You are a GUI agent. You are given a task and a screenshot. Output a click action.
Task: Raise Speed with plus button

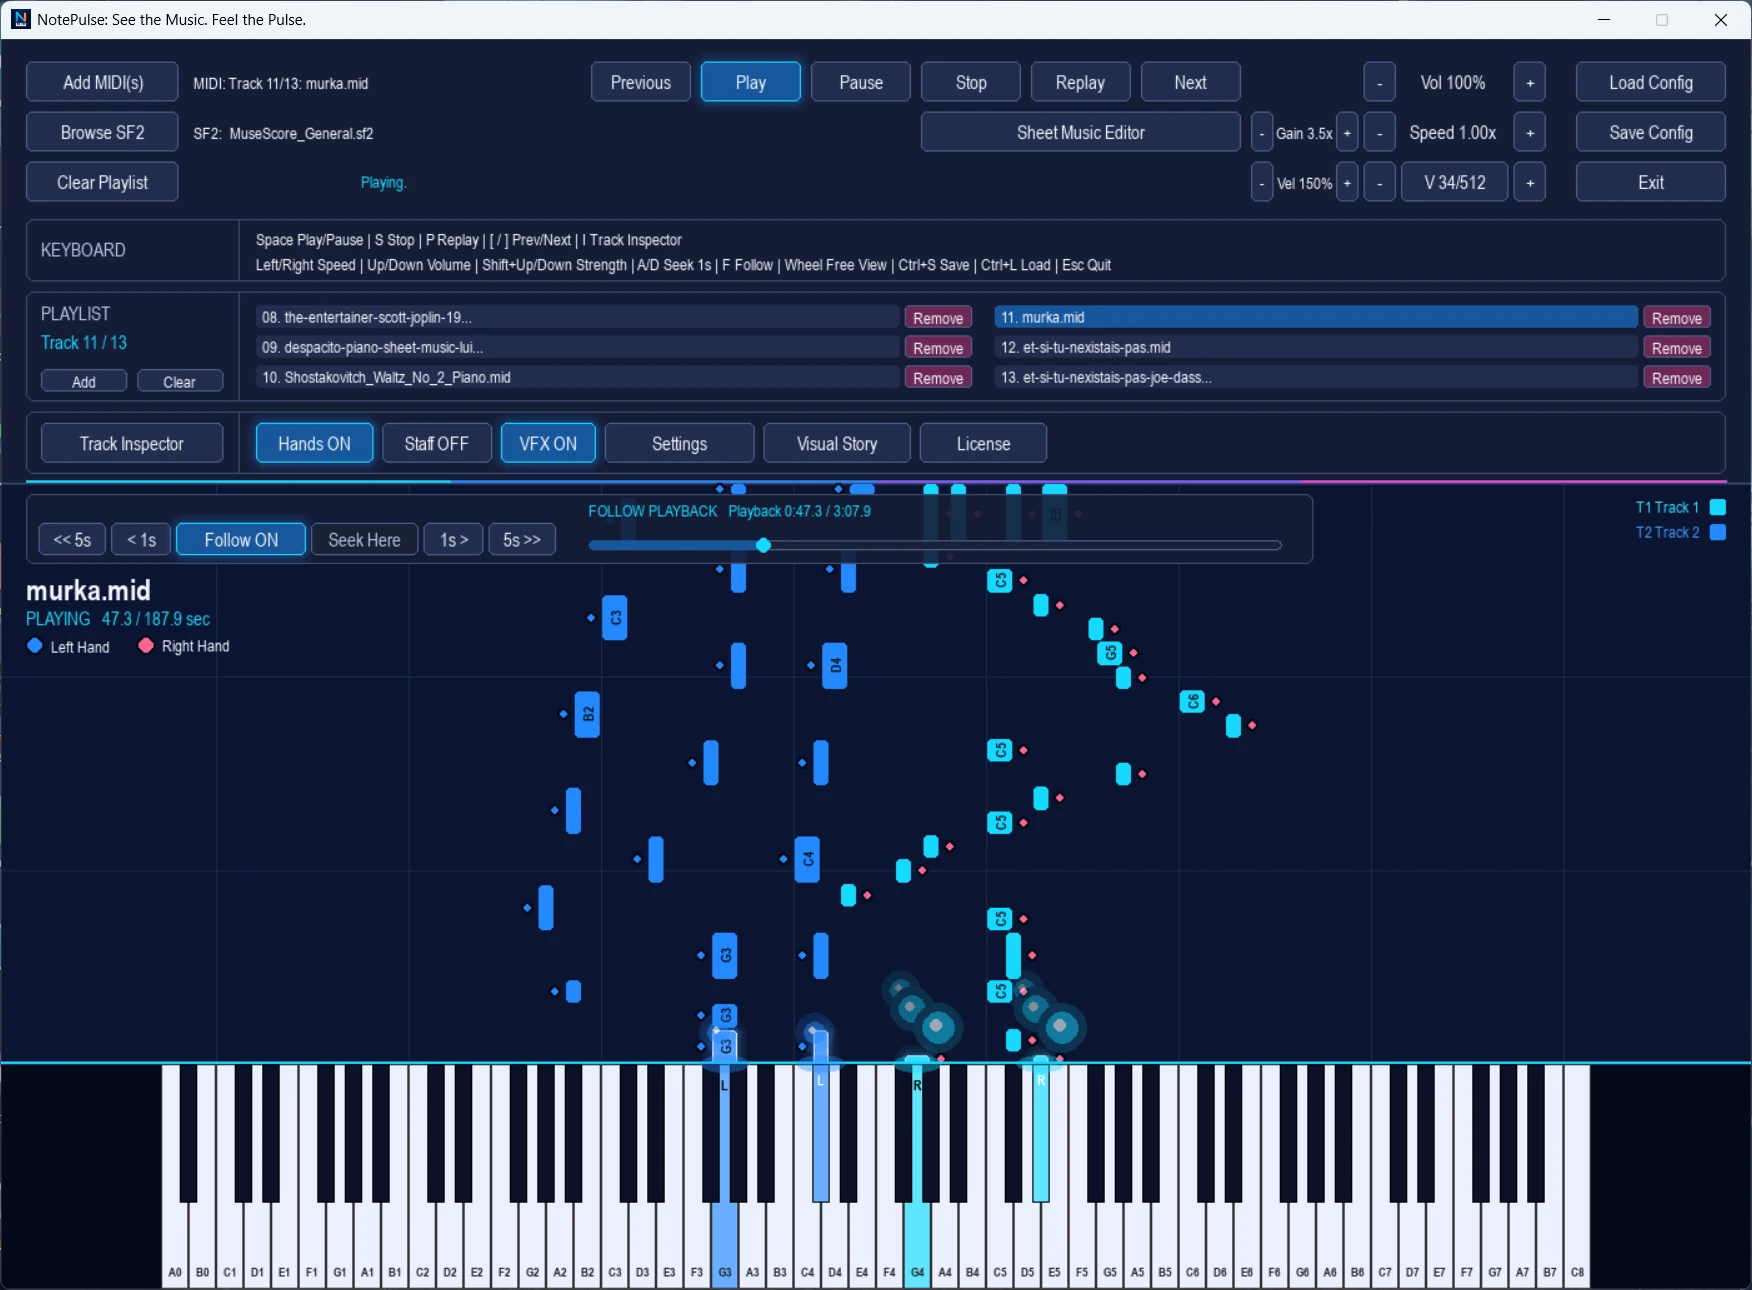coord(1530,132)
